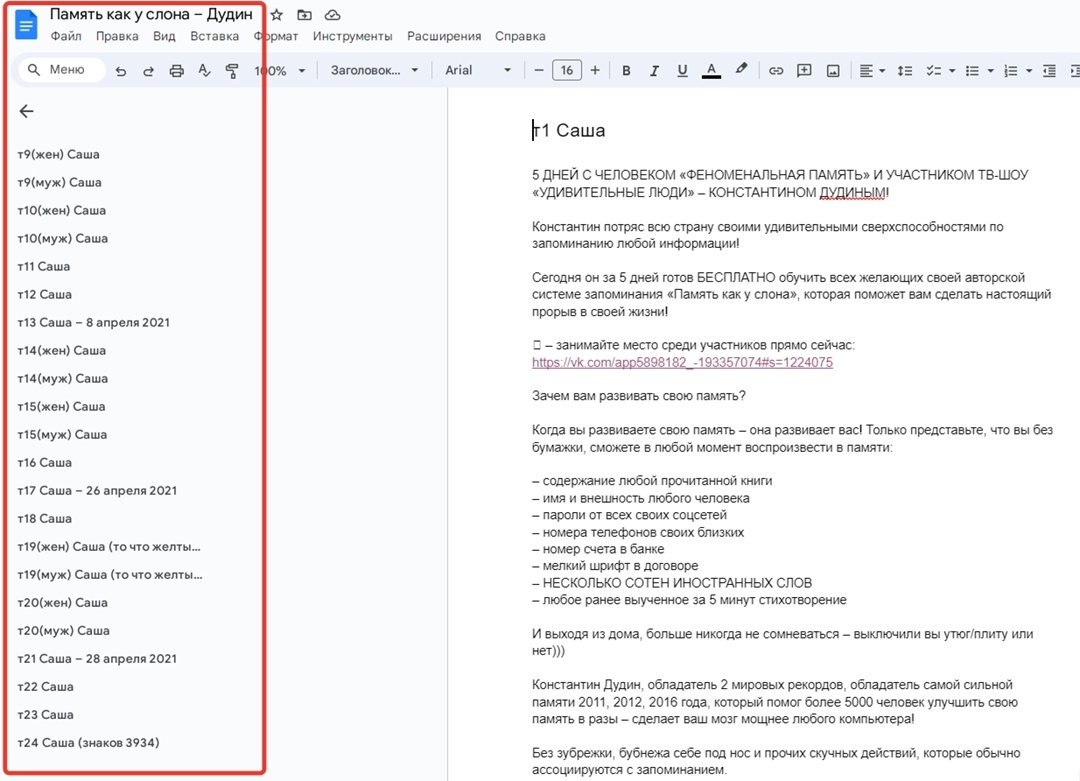Toggle italic formatting

click(x=654, y=70)
